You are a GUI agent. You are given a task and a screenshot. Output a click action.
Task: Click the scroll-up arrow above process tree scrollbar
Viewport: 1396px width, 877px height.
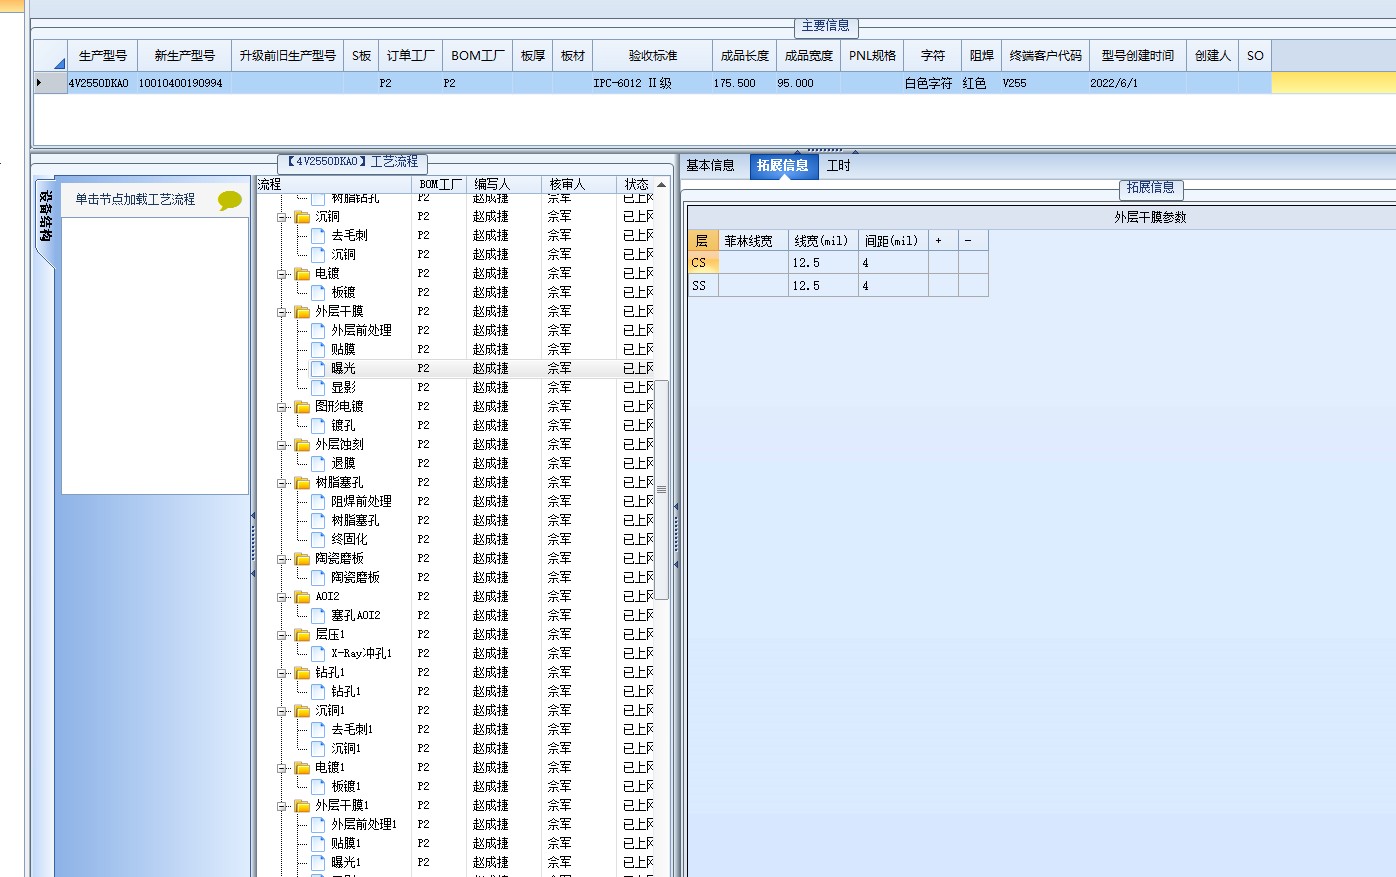(661, 185)
